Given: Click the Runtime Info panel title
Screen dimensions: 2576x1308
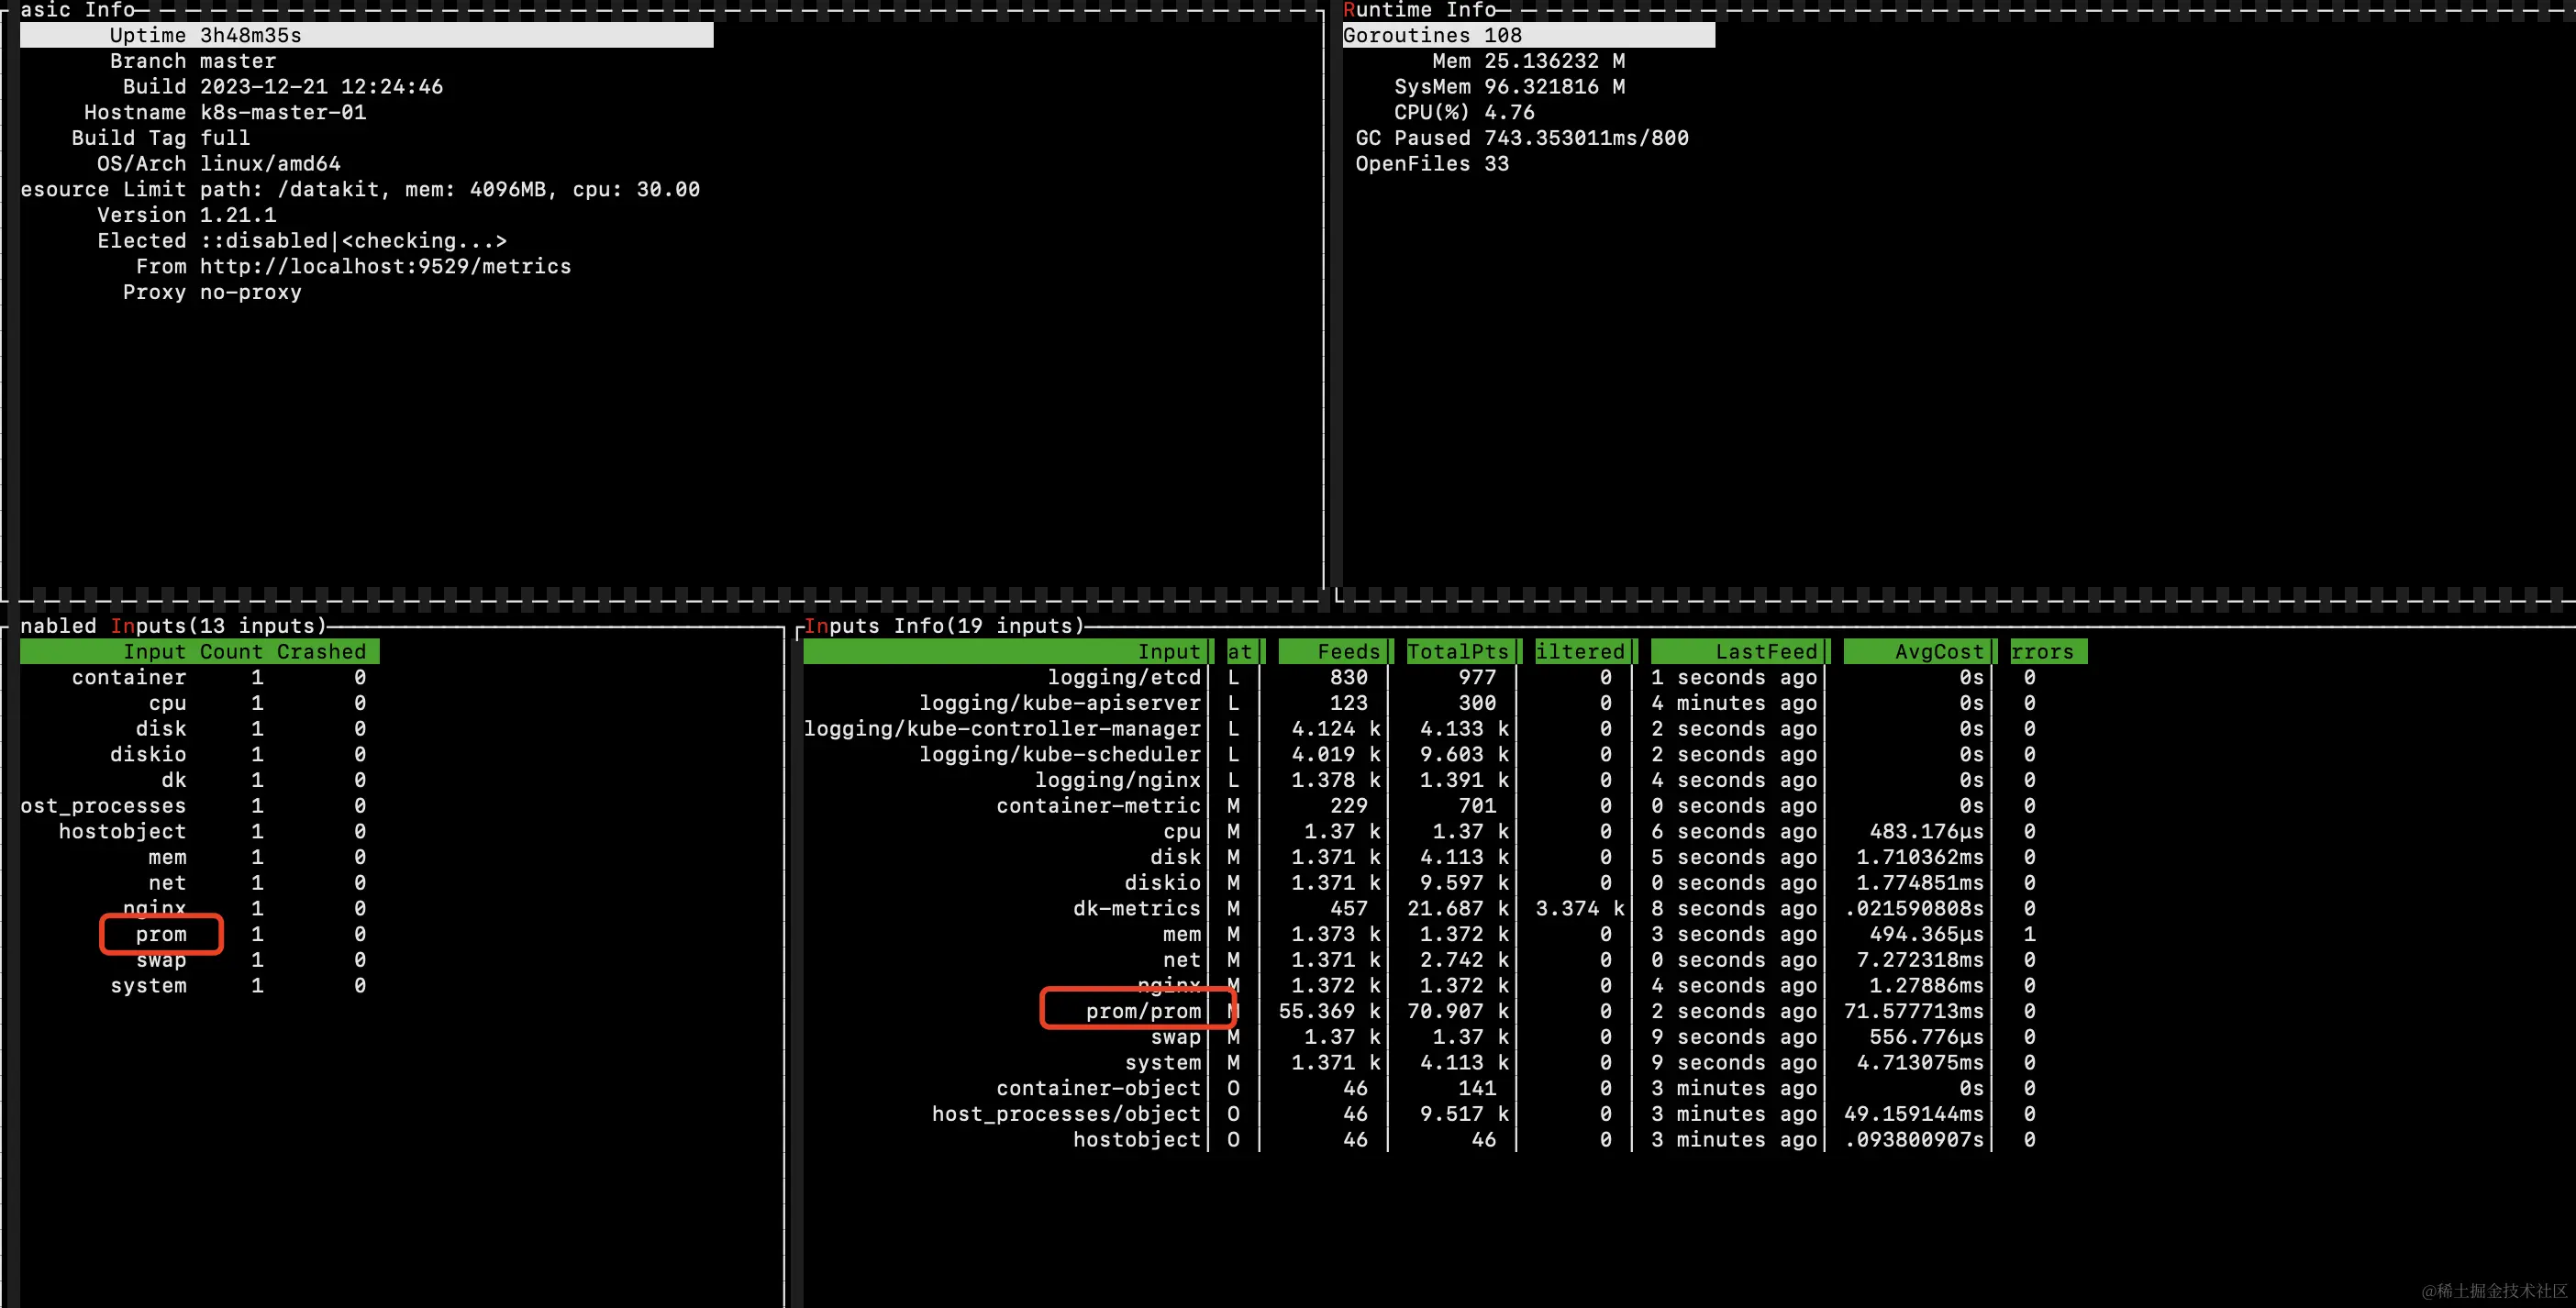Looking at the screenshot, I should pyautogui.click(x=1419, y=10).
